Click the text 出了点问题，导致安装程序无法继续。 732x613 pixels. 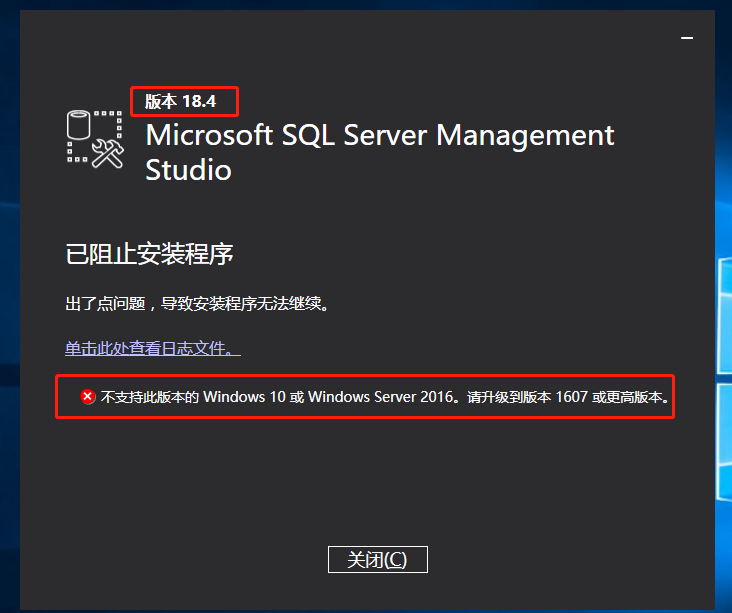(197, 304)
